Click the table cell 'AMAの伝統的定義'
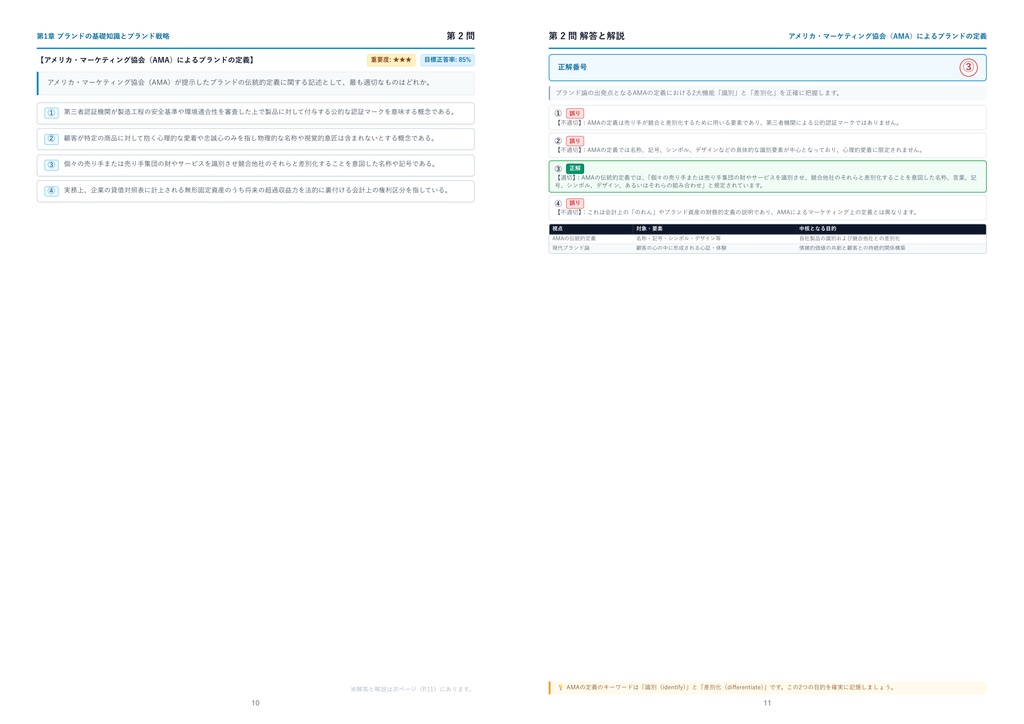This screenshot has width=1024, height=724. pos(574,239)
